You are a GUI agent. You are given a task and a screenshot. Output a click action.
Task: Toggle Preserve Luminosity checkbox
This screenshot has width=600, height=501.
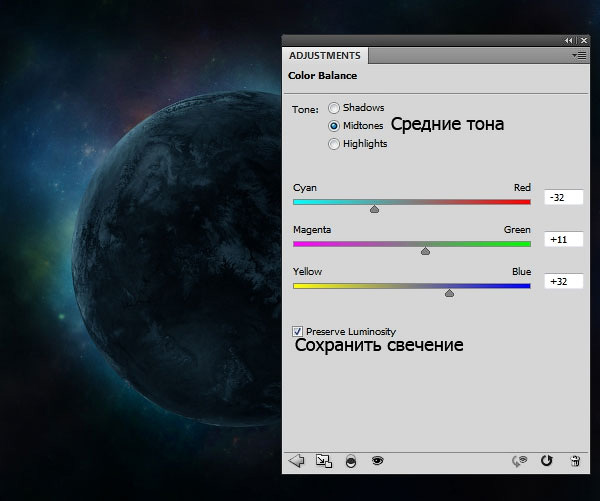pyautogui.click(x=298, y=331)
